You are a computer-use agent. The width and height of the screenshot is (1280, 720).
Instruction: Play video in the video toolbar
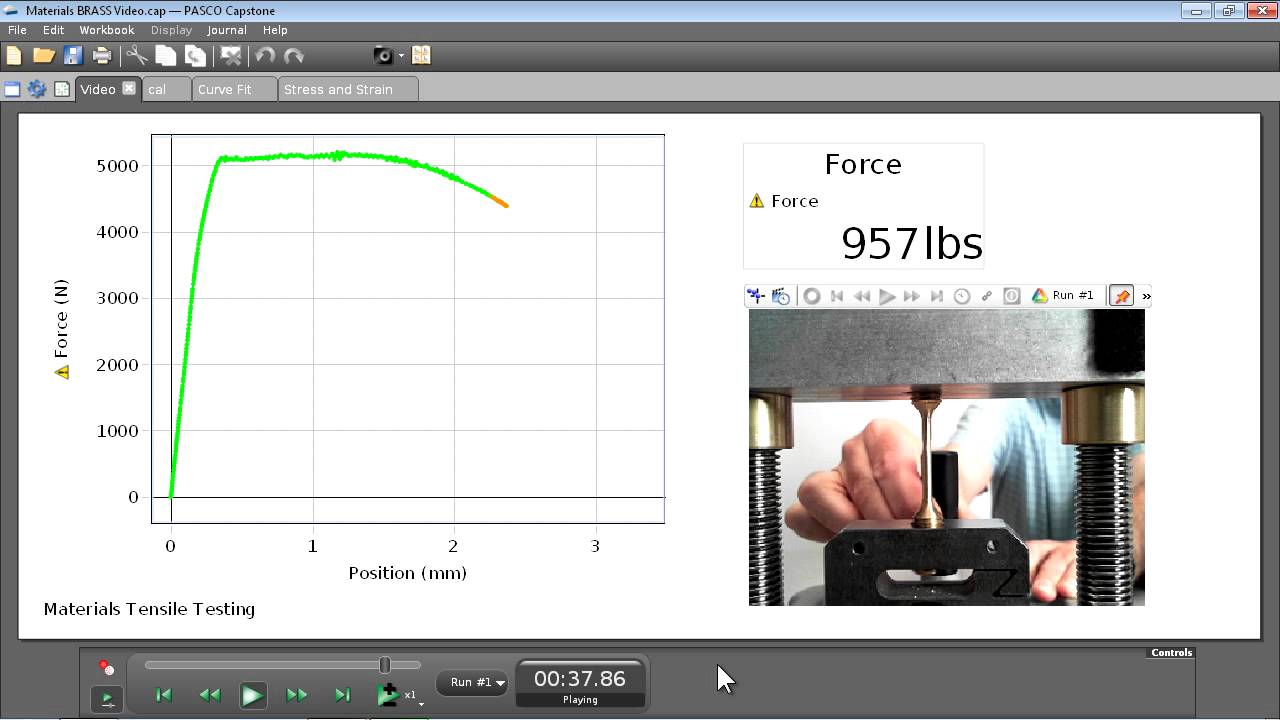click(887, 296)
